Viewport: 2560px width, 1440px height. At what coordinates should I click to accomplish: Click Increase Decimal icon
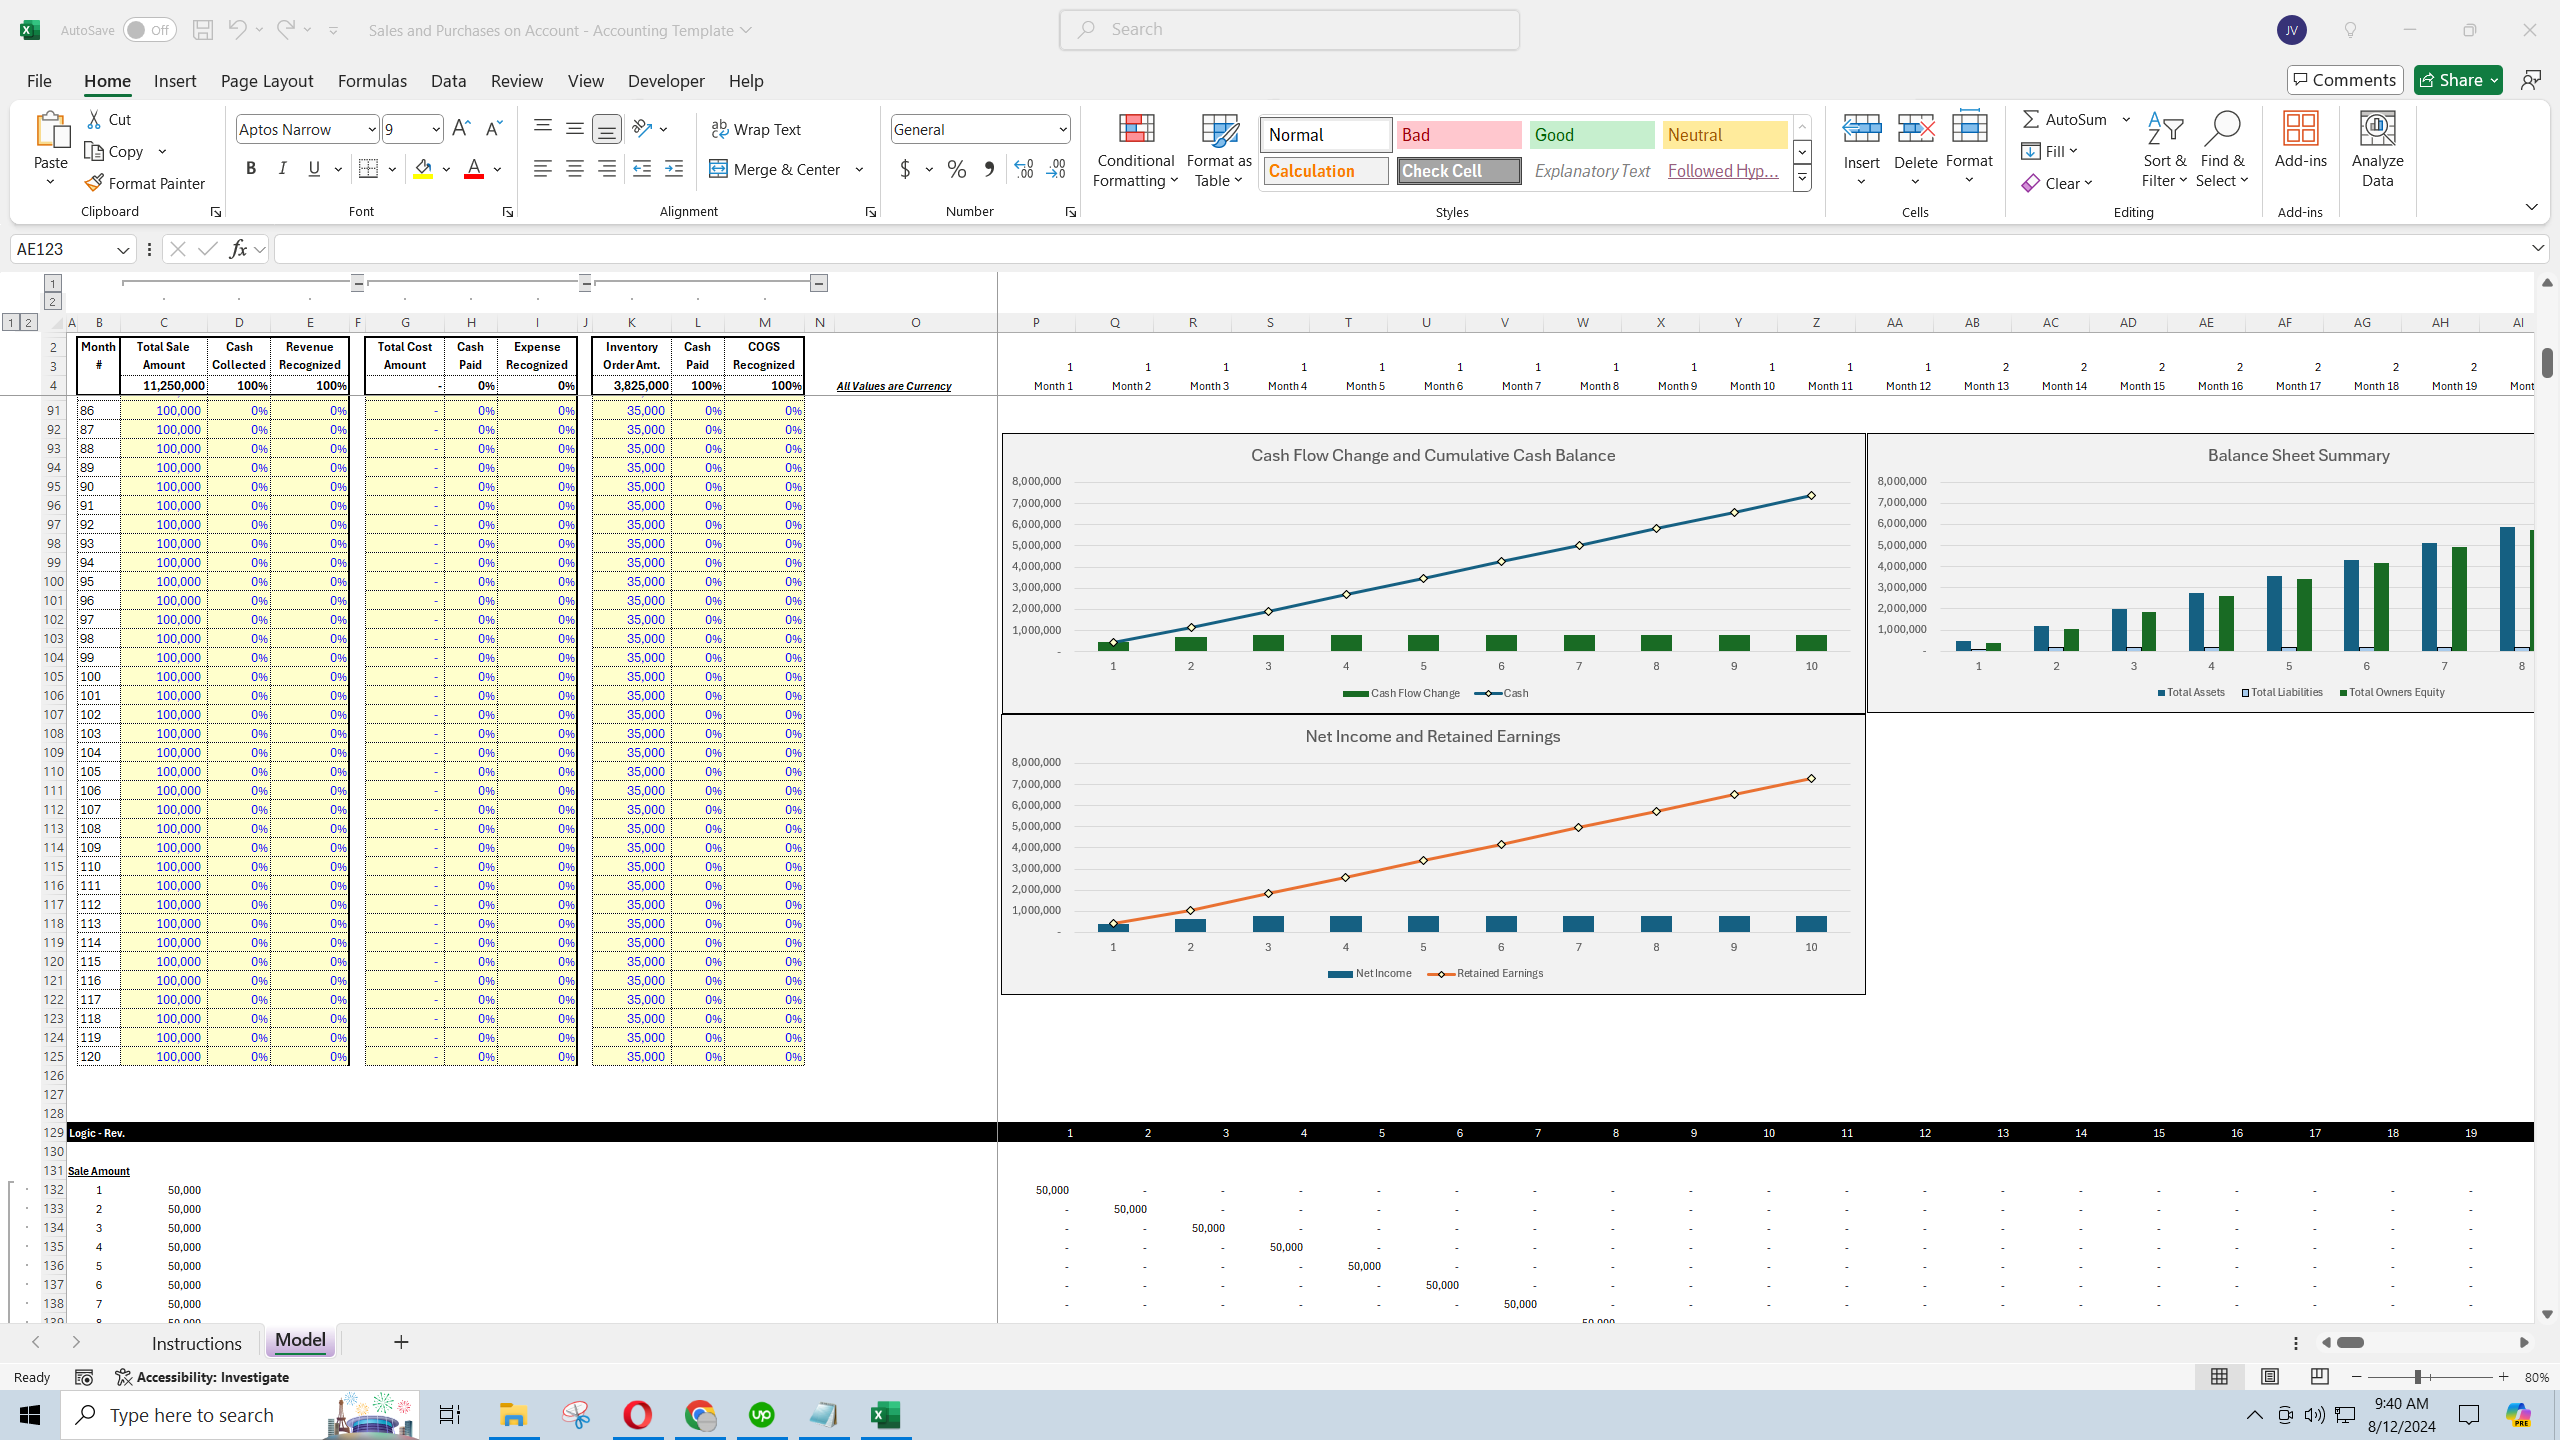1023,169
